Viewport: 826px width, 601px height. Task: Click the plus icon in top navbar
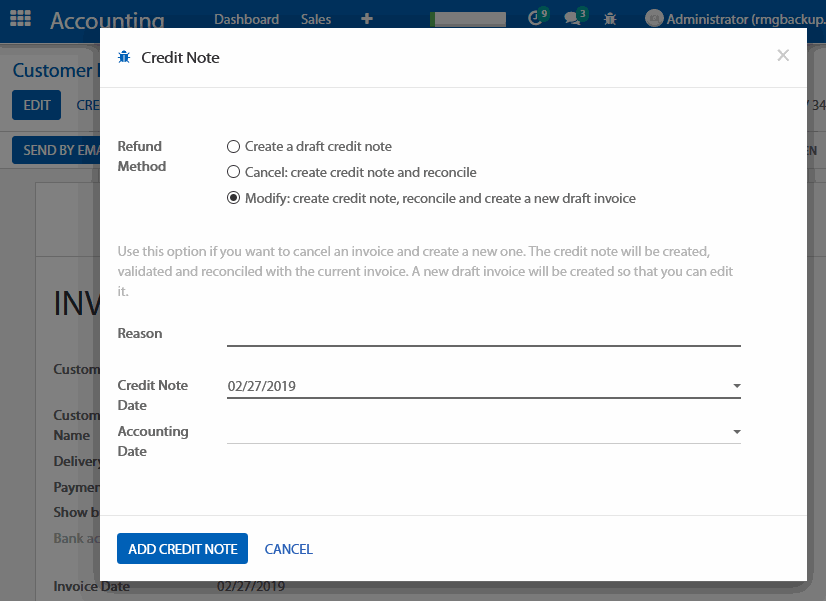[x=366, y=19]
